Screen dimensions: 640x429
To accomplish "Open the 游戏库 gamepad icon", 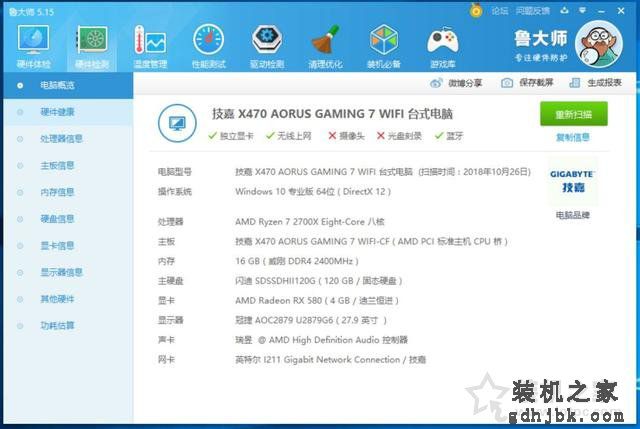I will [442, 47].
